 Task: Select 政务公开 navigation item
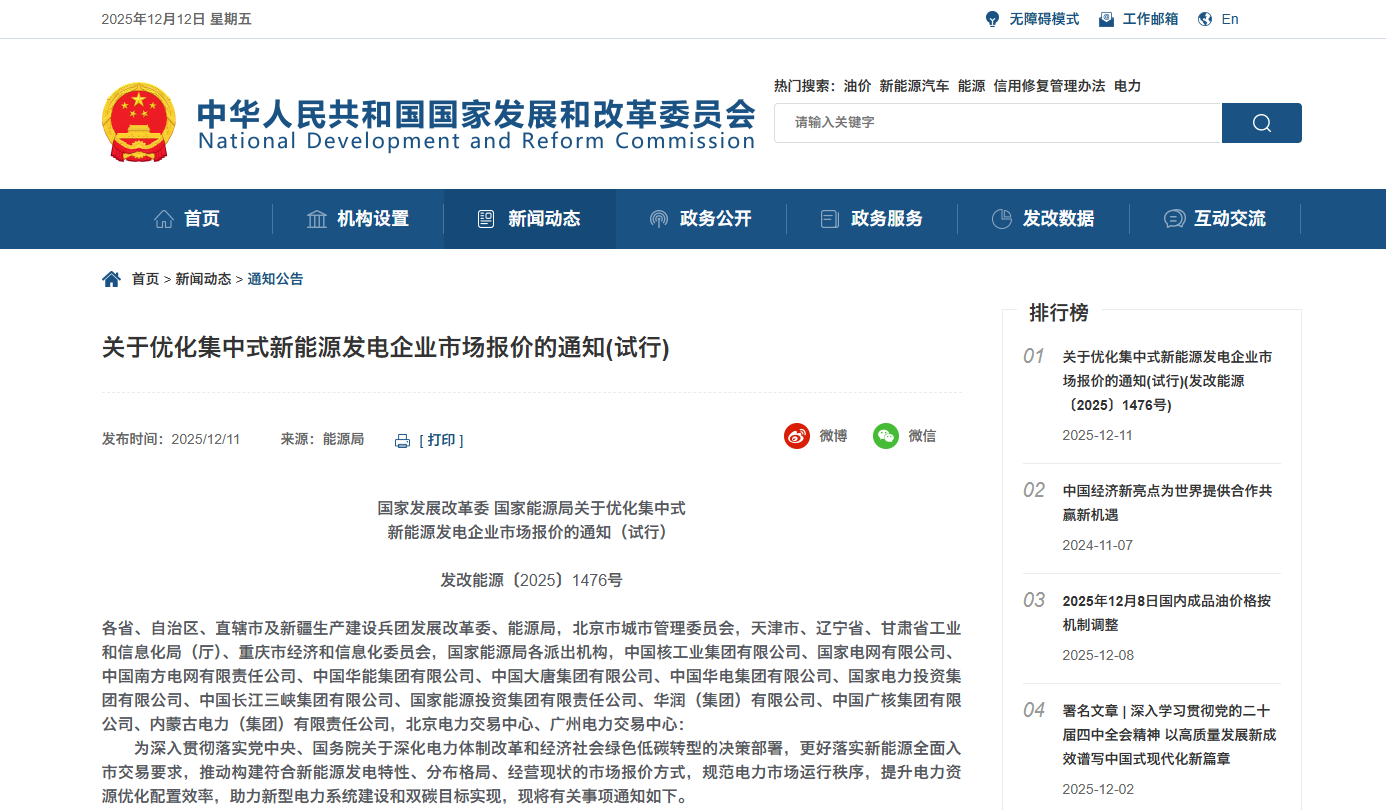tap(701, 219)
